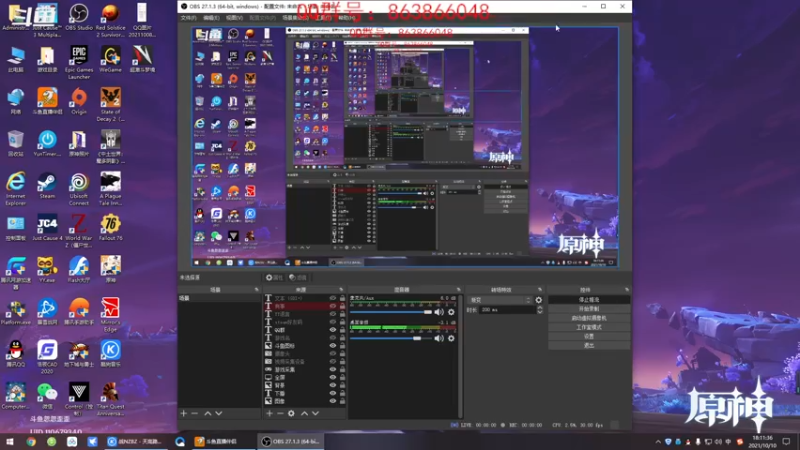
Task: Move the selected source up in the list
Action: (x=305, y=413)
